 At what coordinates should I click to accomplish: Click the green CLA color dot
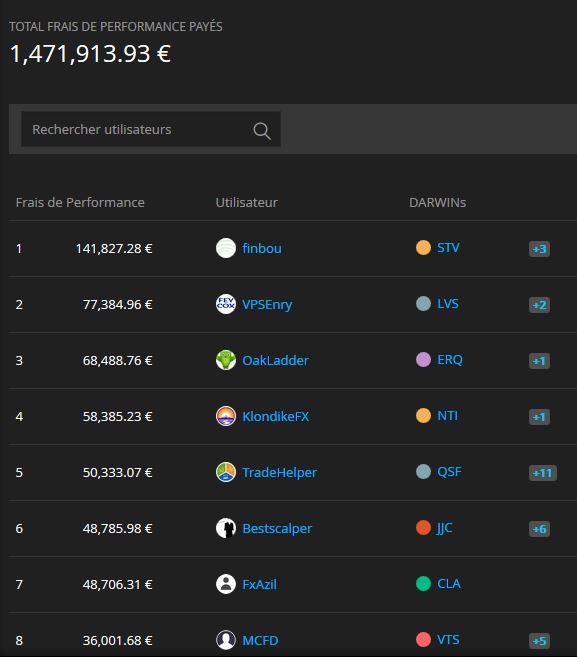click(423, 583)
